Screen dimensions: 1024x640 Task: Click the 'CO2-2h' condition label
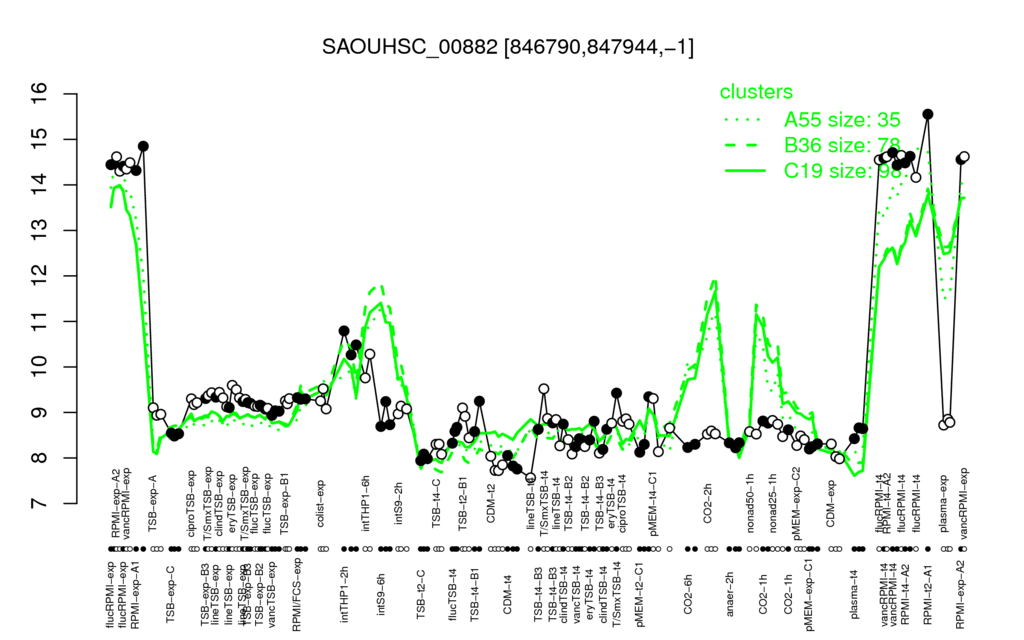pos(708,504)
